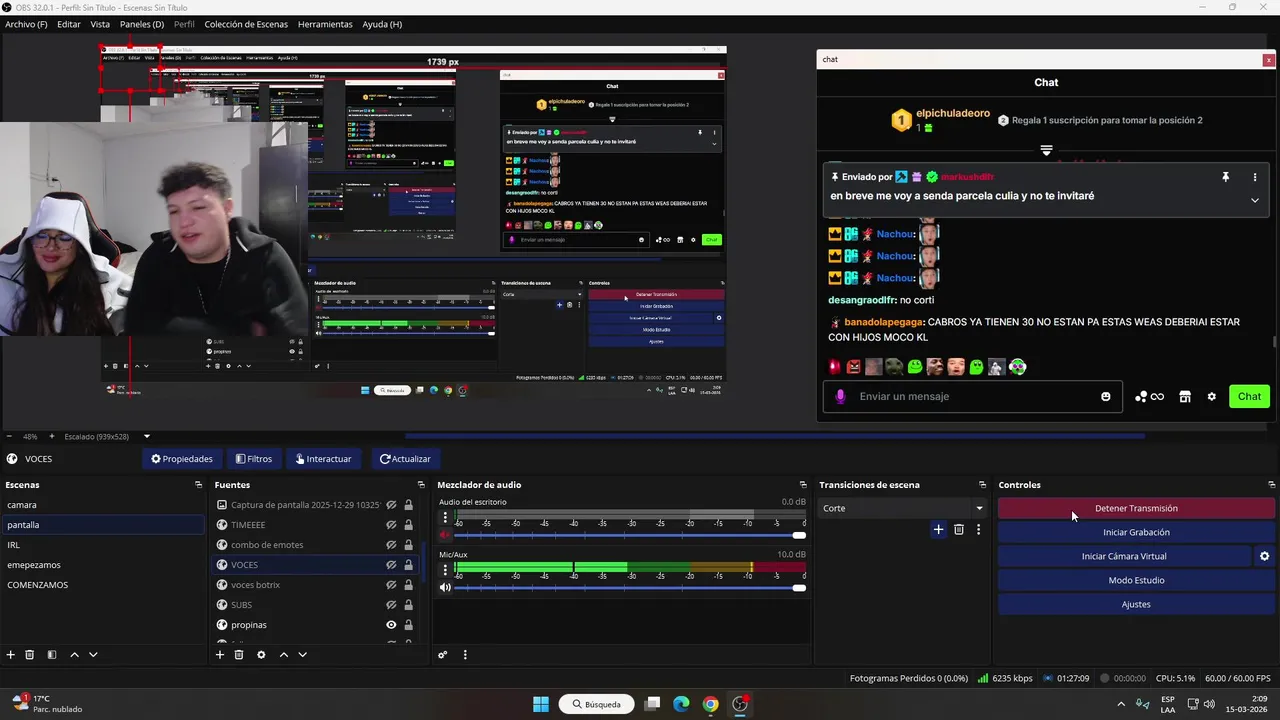Open Audio del escritorio three-dot options
1280x720 pixels.
[445, 518]
